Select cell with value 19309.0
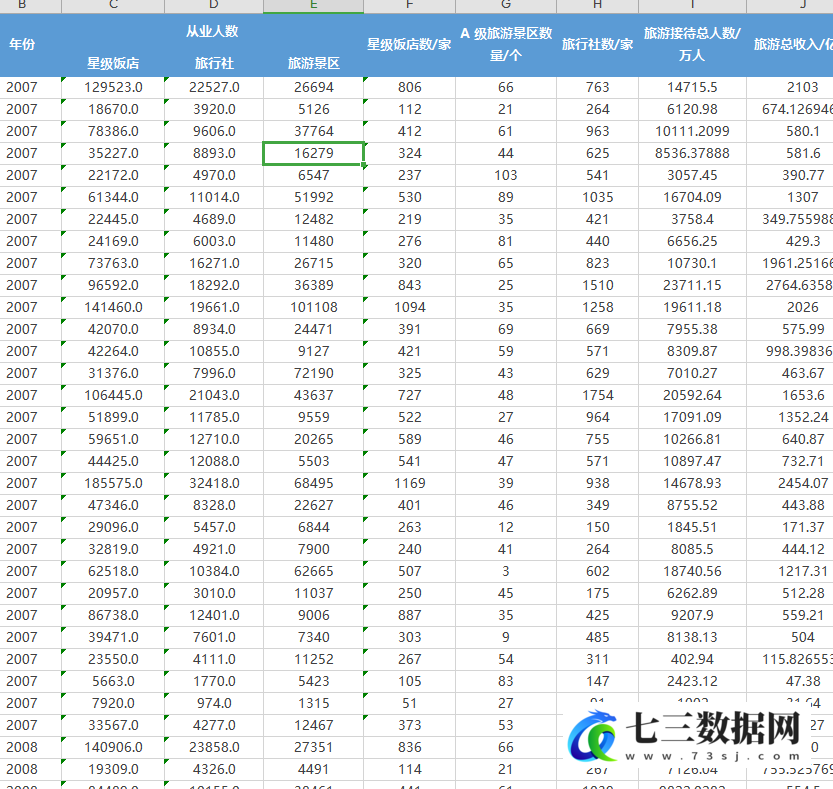The height and width of the screenshot is (789, 833). pyautogui.click(x=113, y=769)
